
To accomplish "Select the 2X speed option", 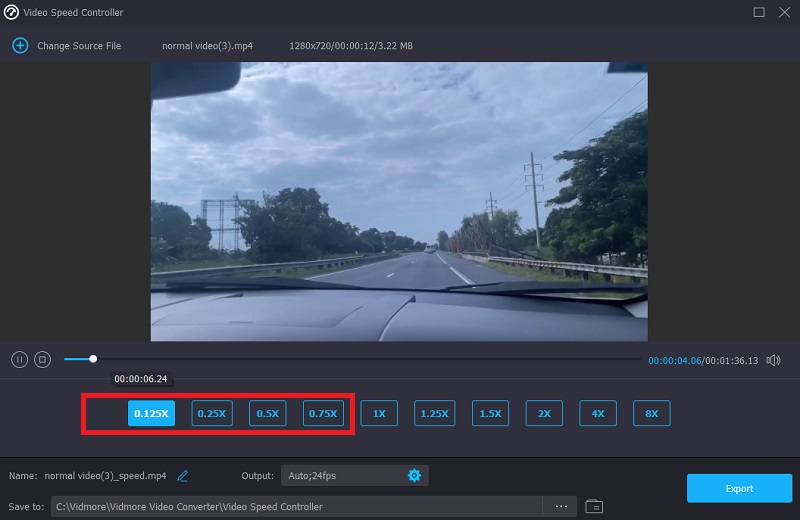I will [544, 413].
